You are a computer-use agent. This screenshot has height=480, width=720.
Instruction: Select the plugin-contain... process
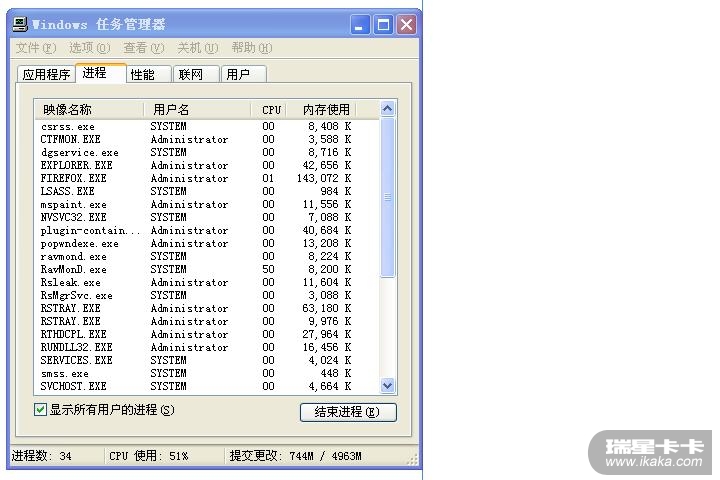[x=207, y=230]
